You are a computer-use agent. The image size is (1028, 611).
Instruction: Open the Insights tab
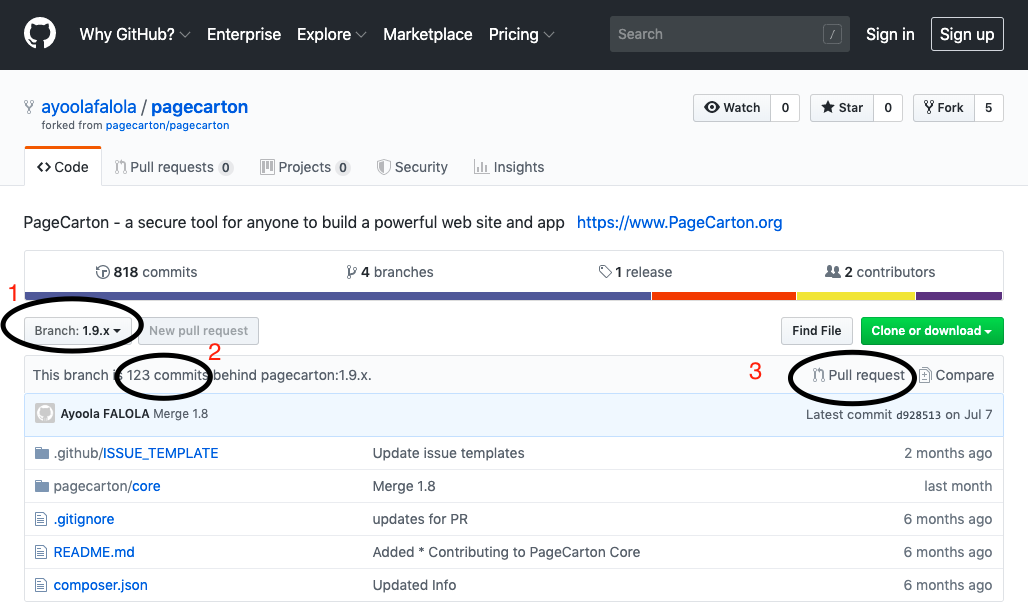509,167
